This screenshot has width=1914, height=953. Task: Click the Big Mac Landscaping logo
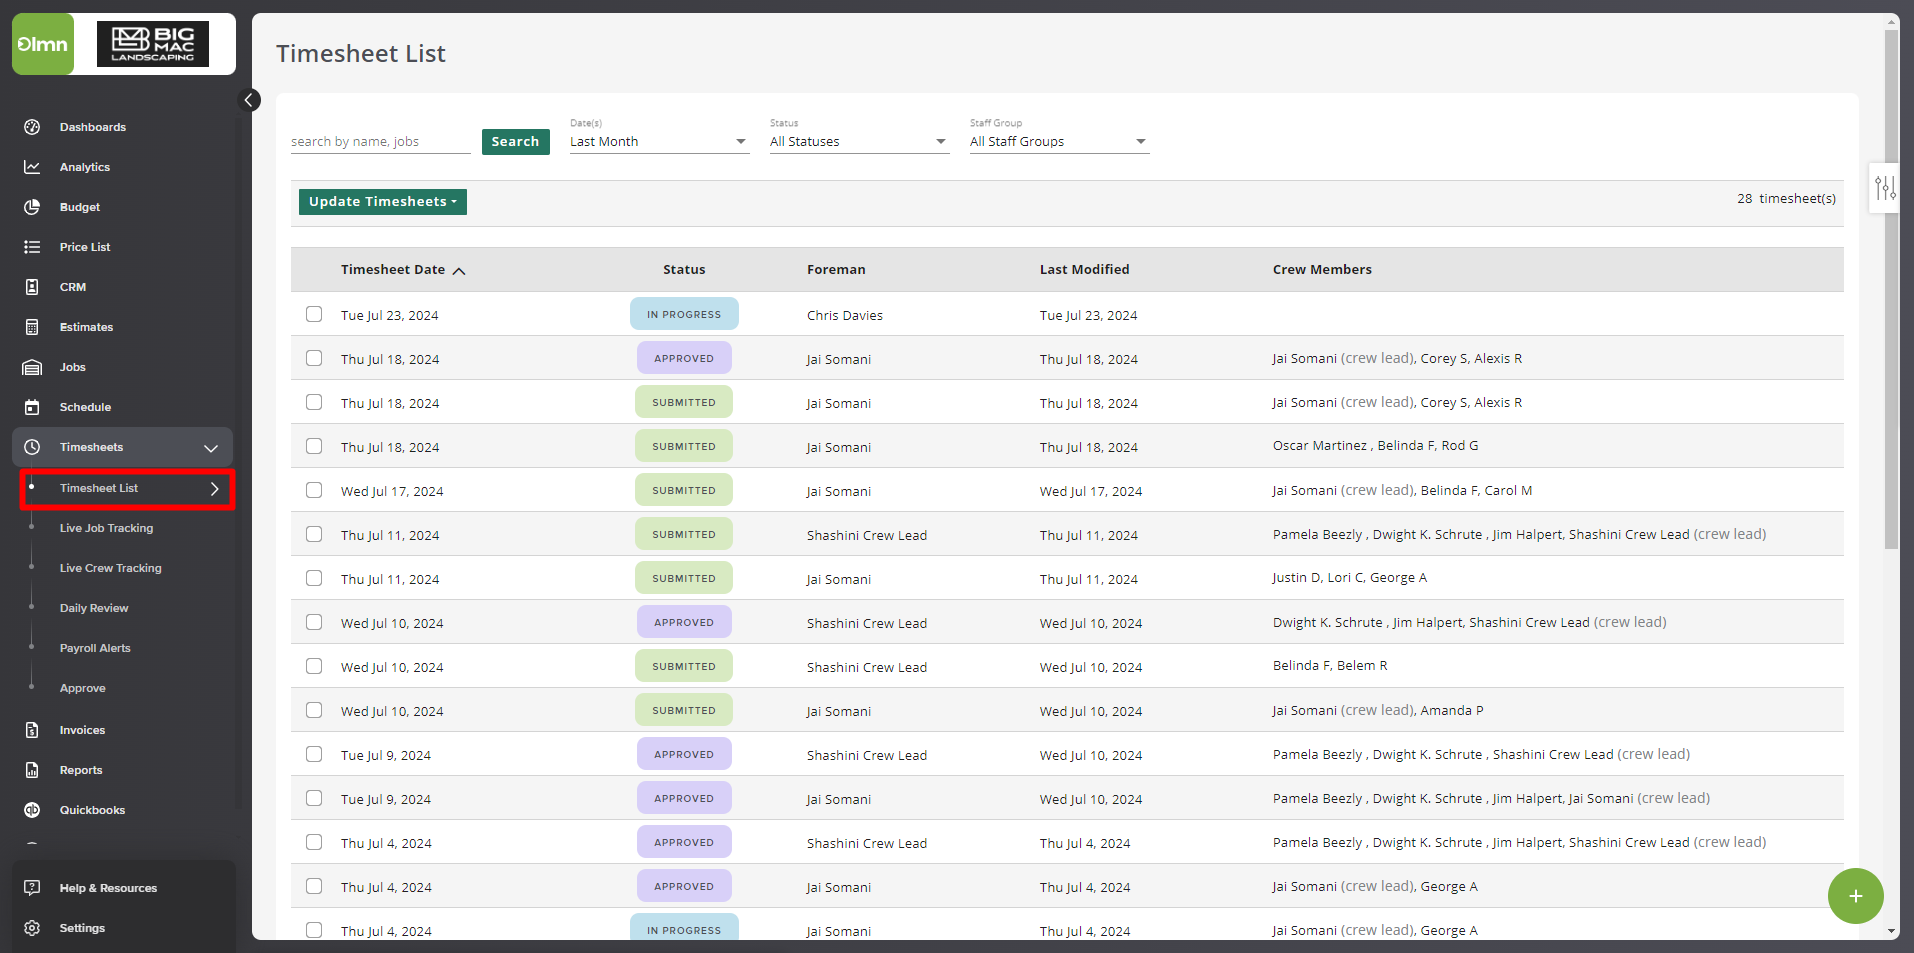click(x=153, y=44)
